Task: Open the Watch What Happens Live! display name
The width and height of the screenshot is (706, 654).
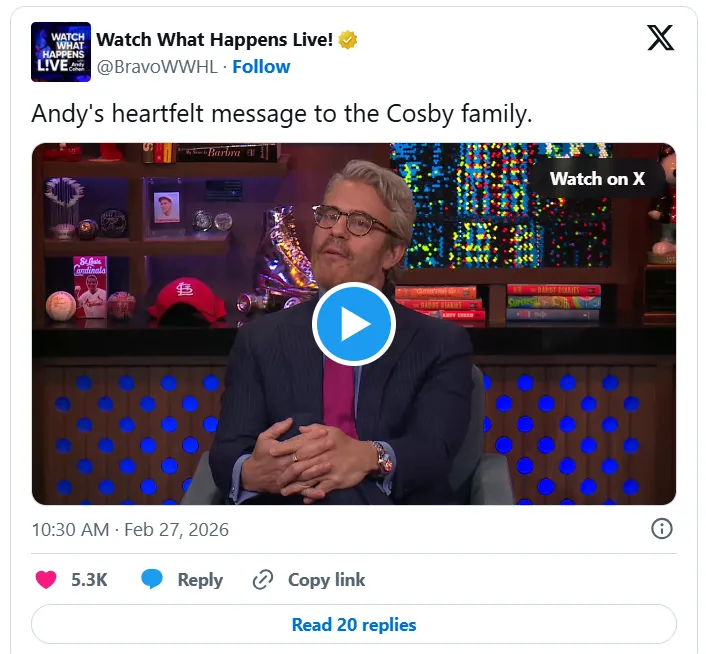Action: pyautogui.click(x=215, y=40)
